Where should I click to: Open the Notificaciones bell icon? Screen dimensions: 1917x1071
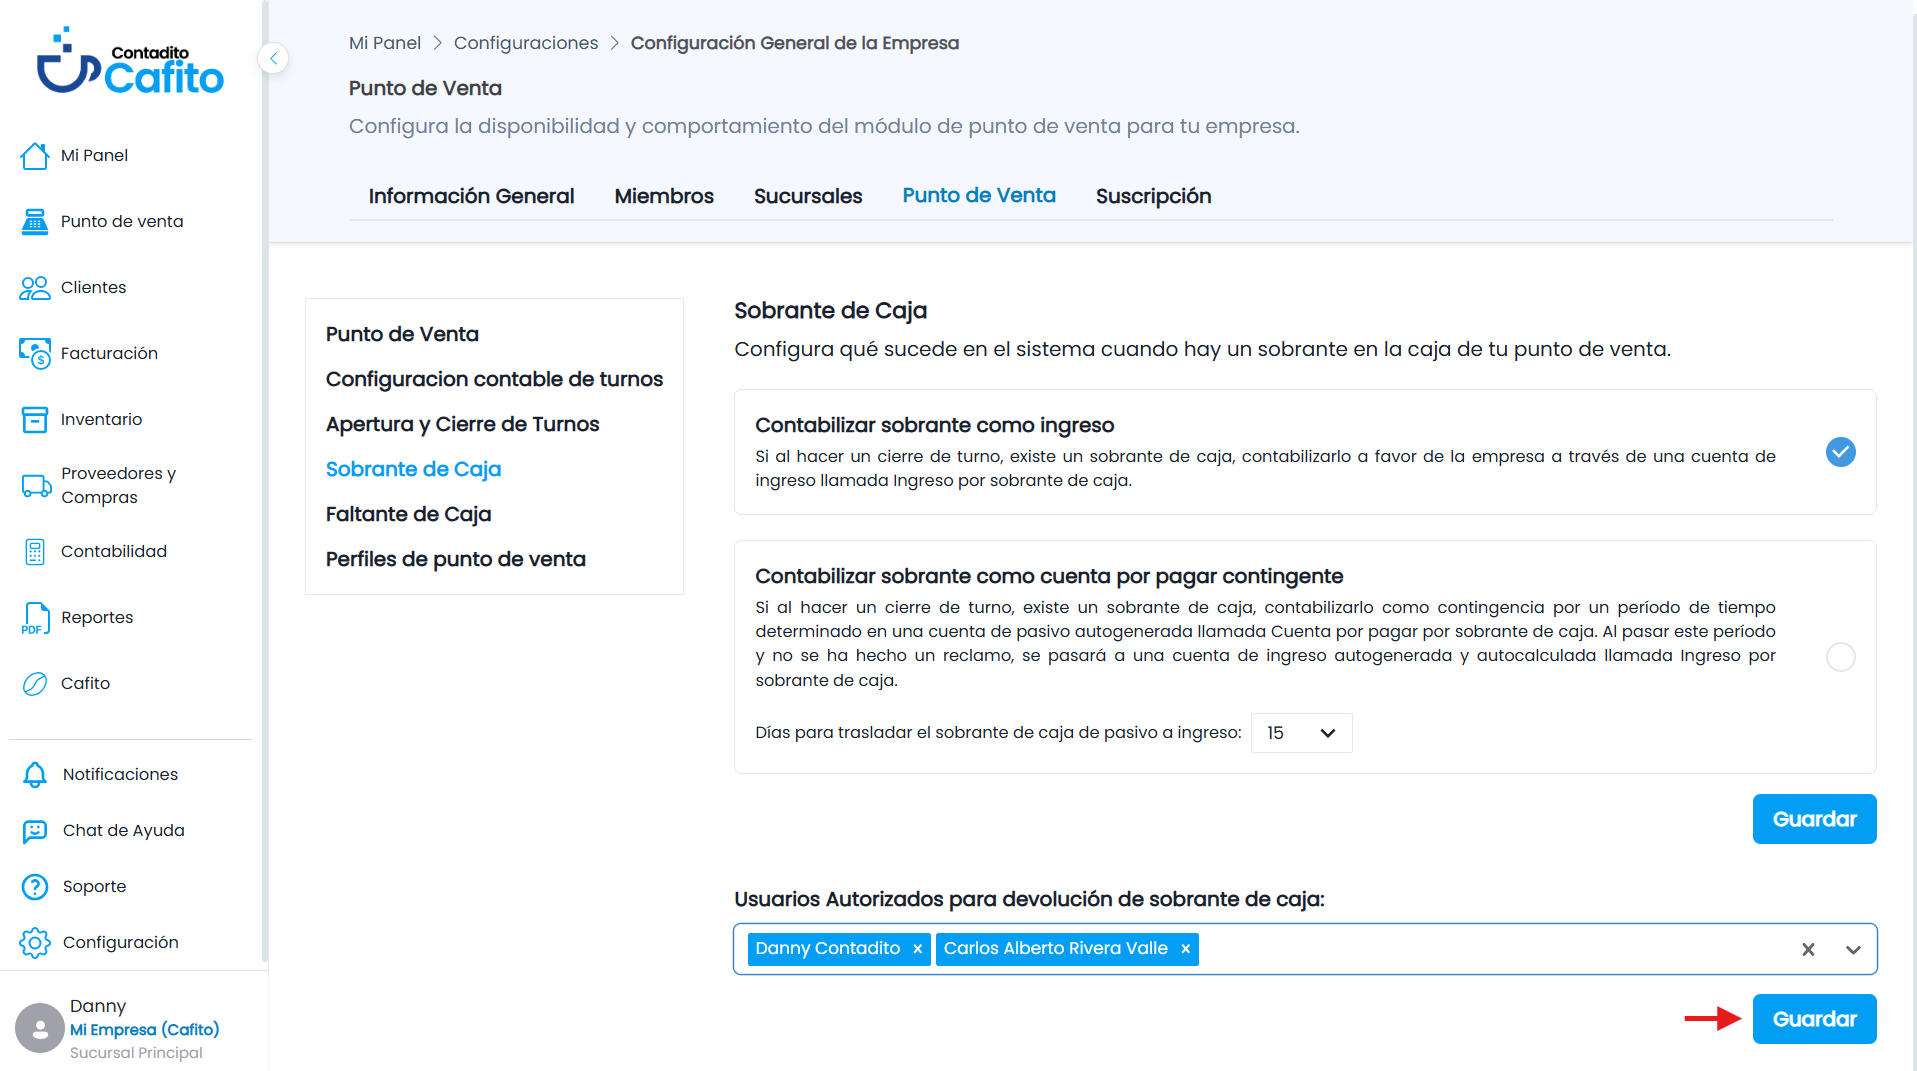[35, 775]
